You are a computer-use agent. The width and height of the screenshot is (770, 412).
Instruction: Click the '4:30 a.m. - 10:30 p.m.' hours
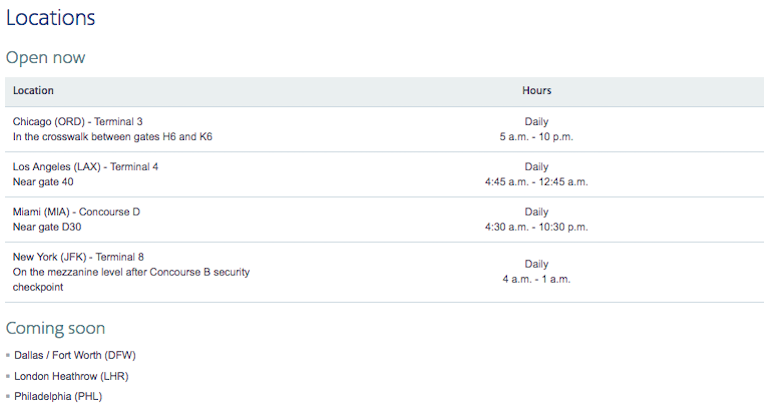536,227
